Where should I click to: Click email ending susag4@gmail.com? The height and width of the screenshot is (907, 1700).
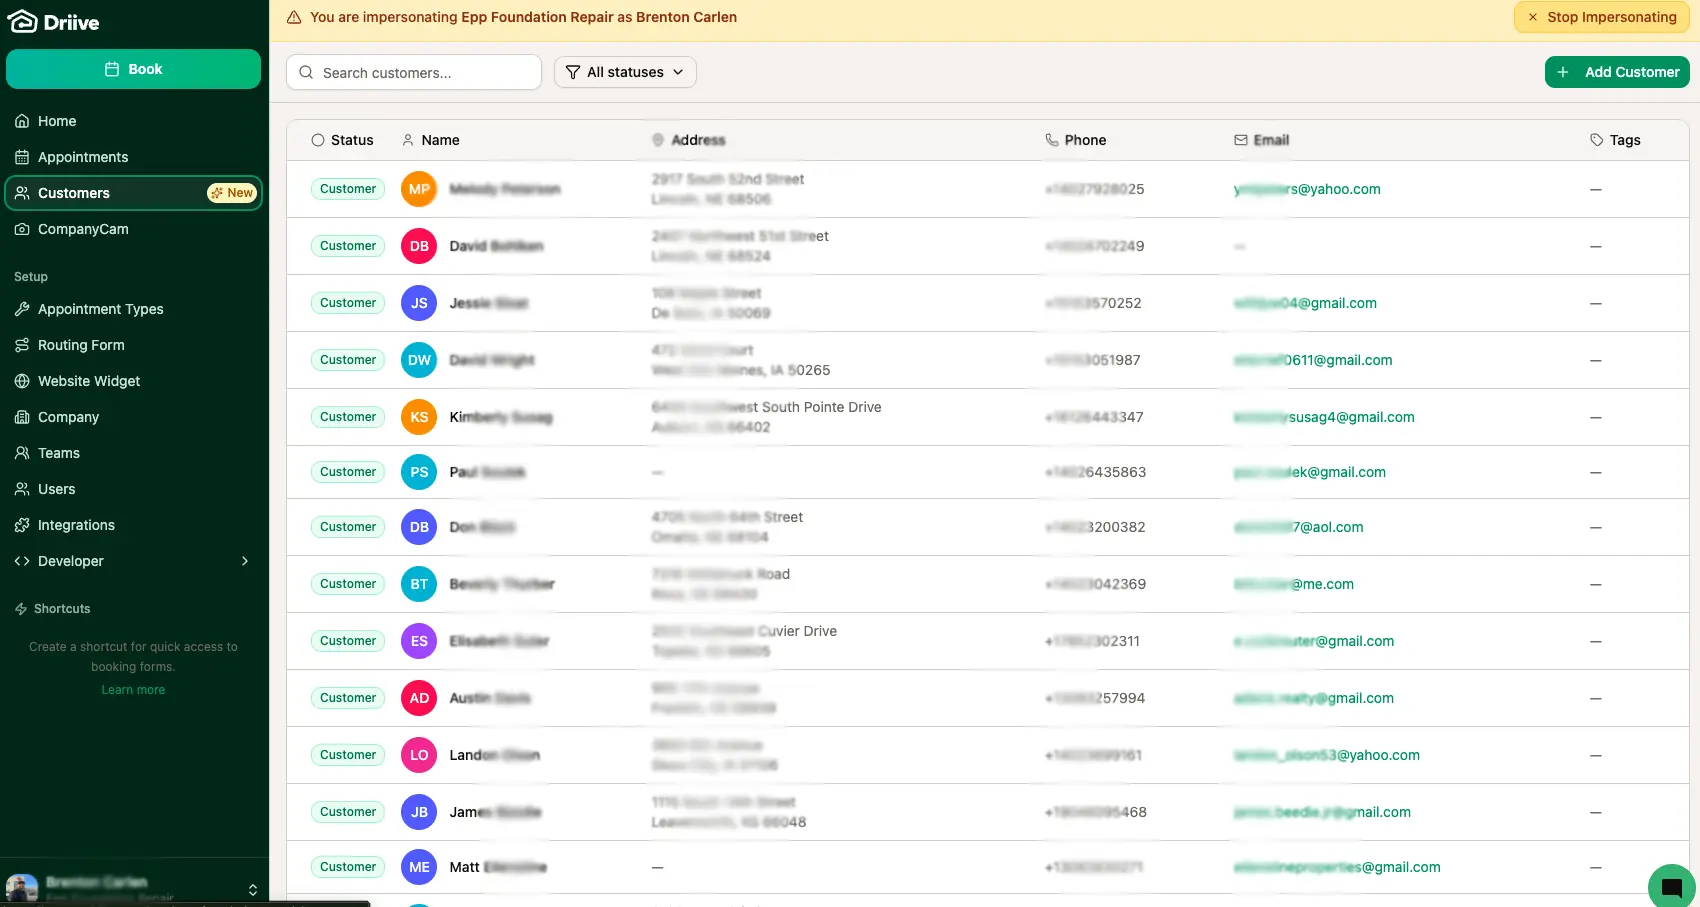point(1324,417)
